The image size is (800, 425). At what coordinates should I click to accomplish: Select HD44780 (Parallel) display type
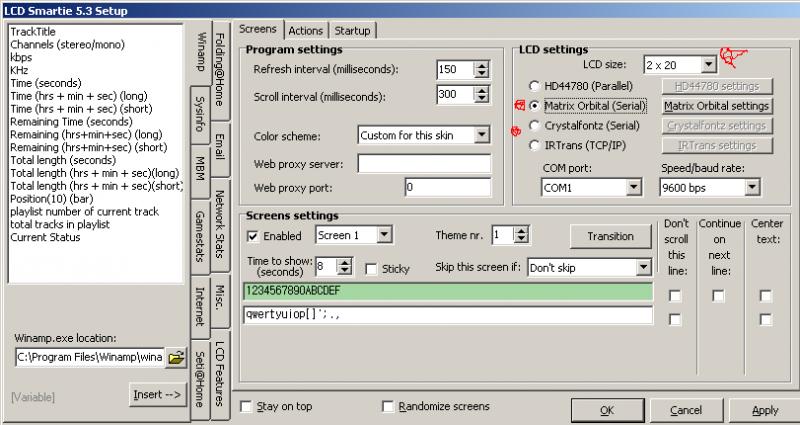click(535, 87)
